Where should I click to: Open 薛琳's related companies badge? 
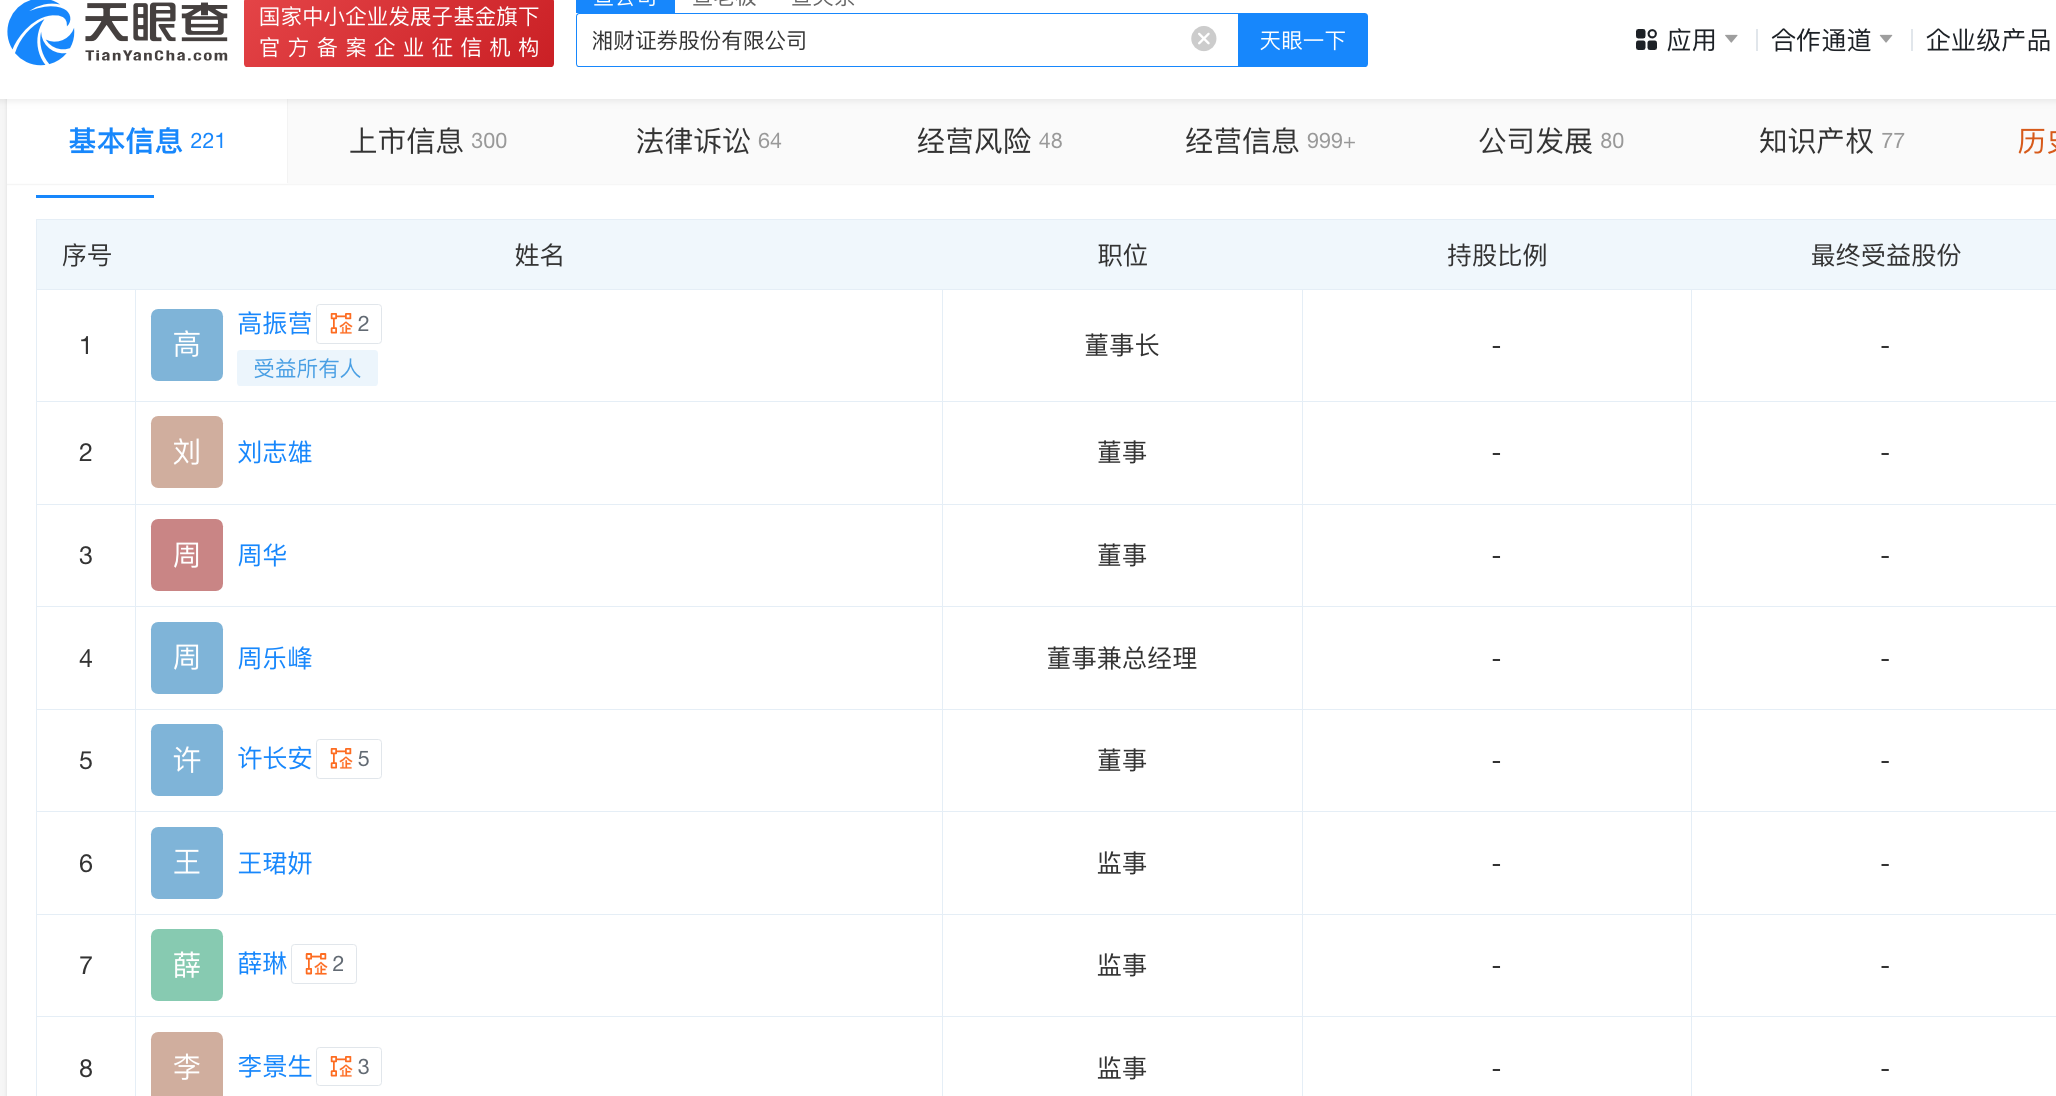point(325,964)
